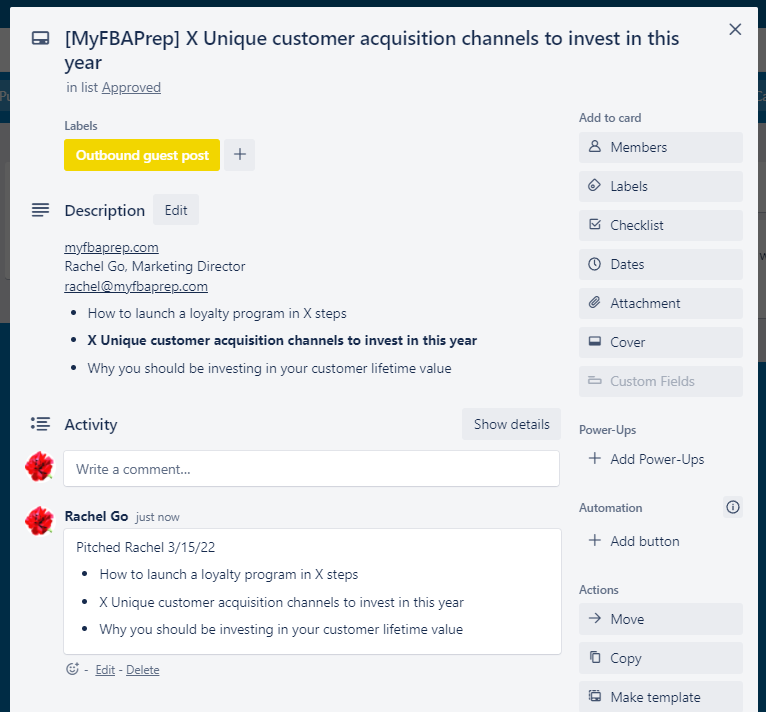Click the Activity list icon
This screenshot has height=712, width=766.
point(40,424)
